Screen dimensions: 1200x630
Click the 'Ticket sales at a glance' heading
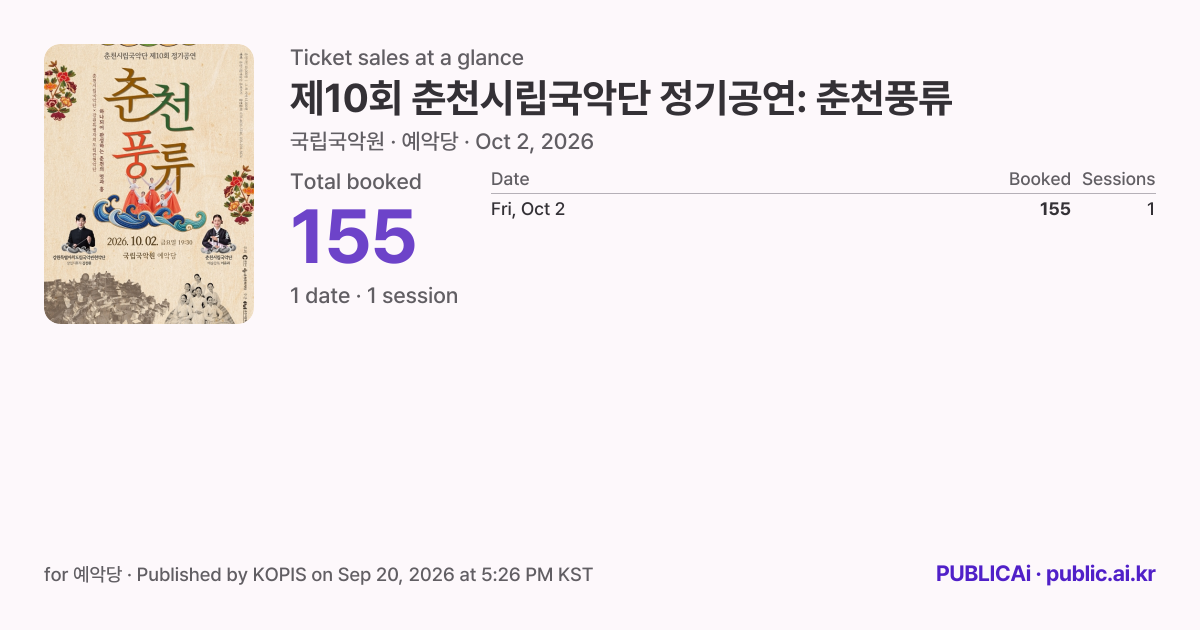pyautogui.click(x=407, y=58)
